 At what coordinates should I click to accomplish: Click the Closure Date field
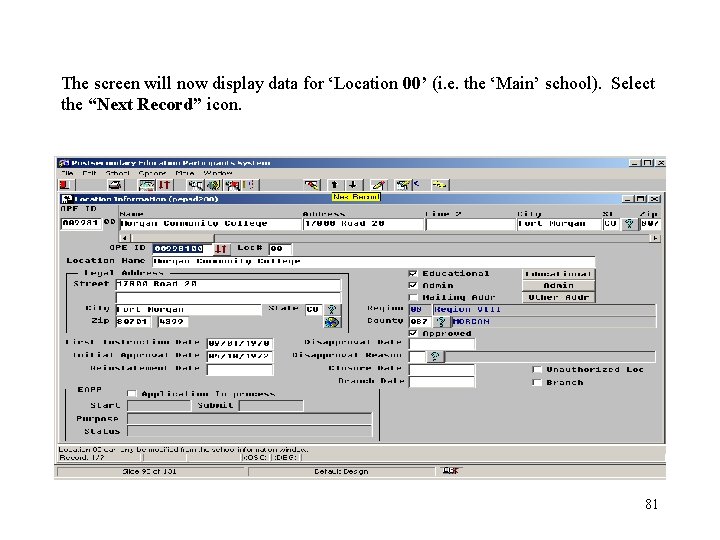point(442,369)
